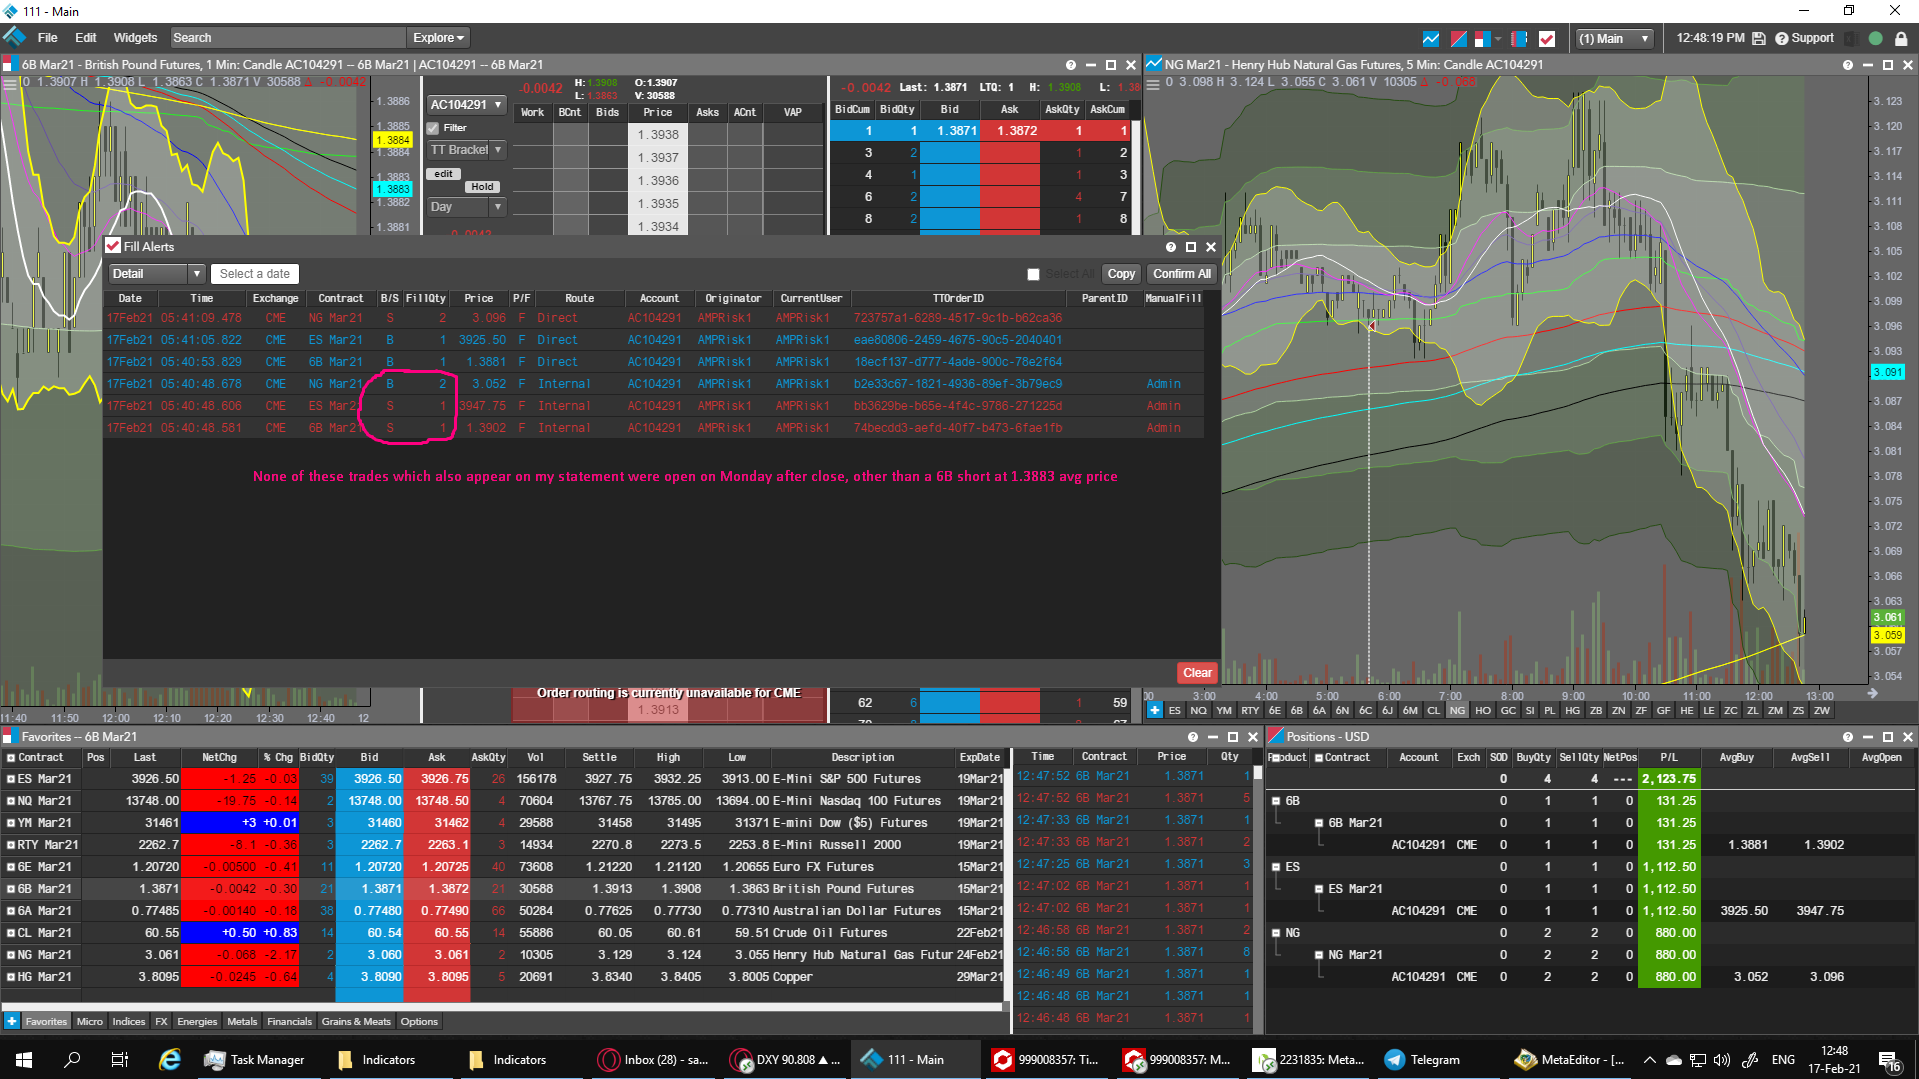Open the 6B chart hamburger menu icon

[x=9, y=84]
